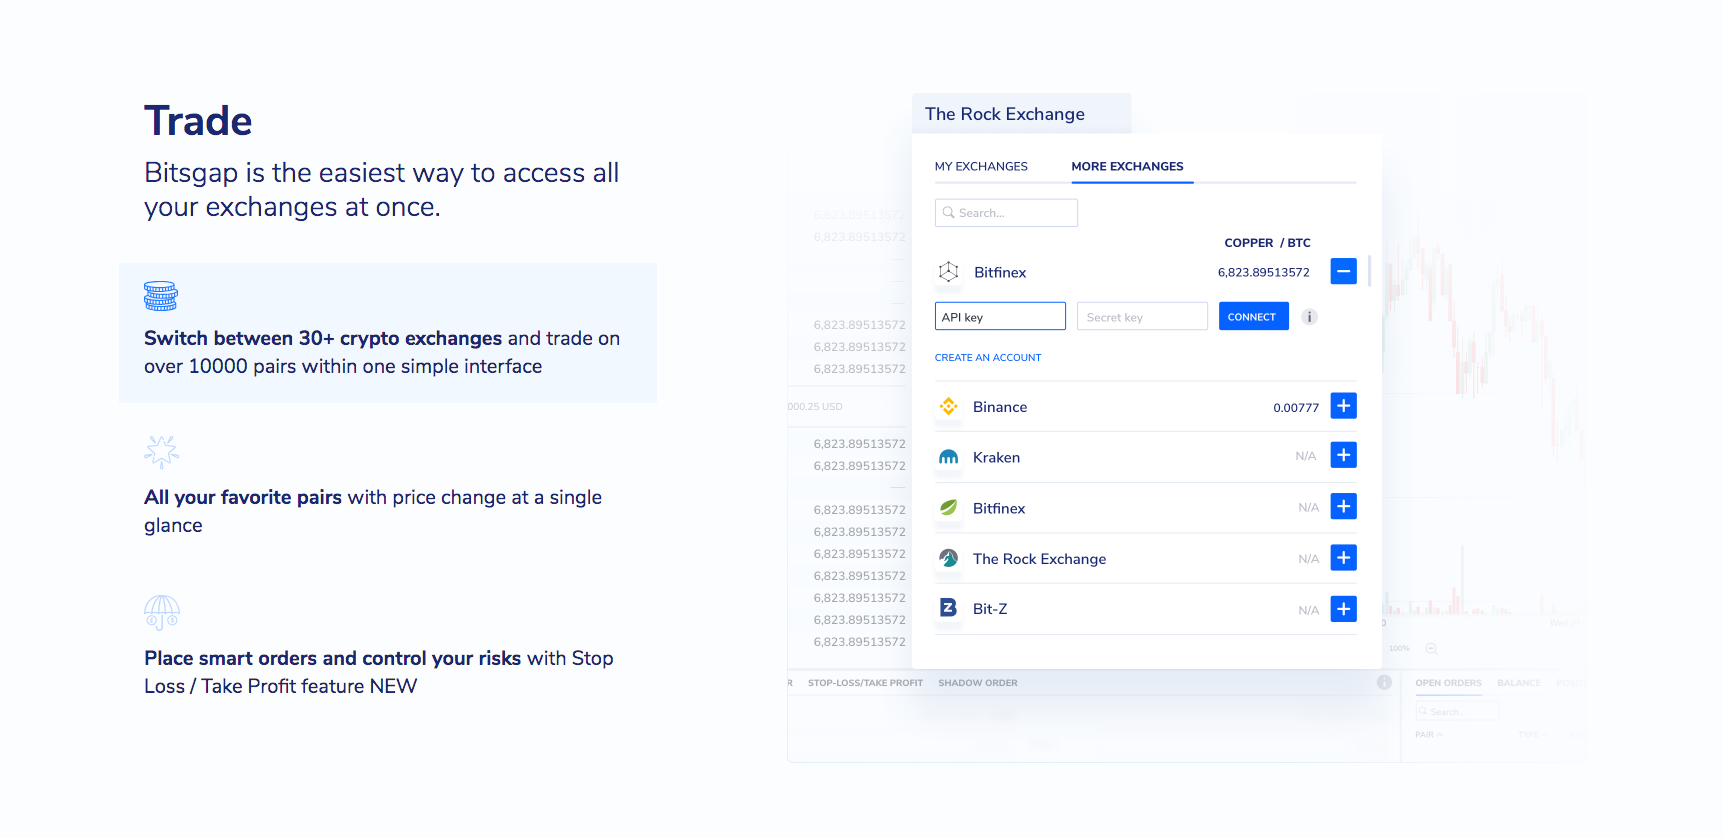Click the Bitfinex price 6,823.89513572
The width and height of the screenshot is (1723, 838).
[1263, 272]
